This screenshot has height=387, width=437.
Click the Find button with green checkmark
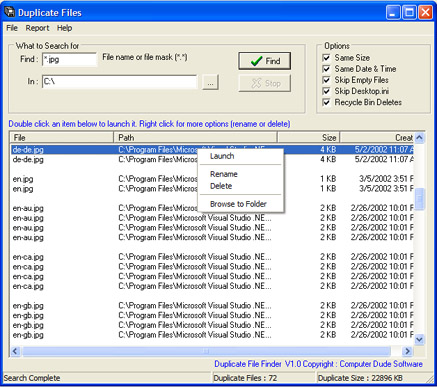(264, 61)
